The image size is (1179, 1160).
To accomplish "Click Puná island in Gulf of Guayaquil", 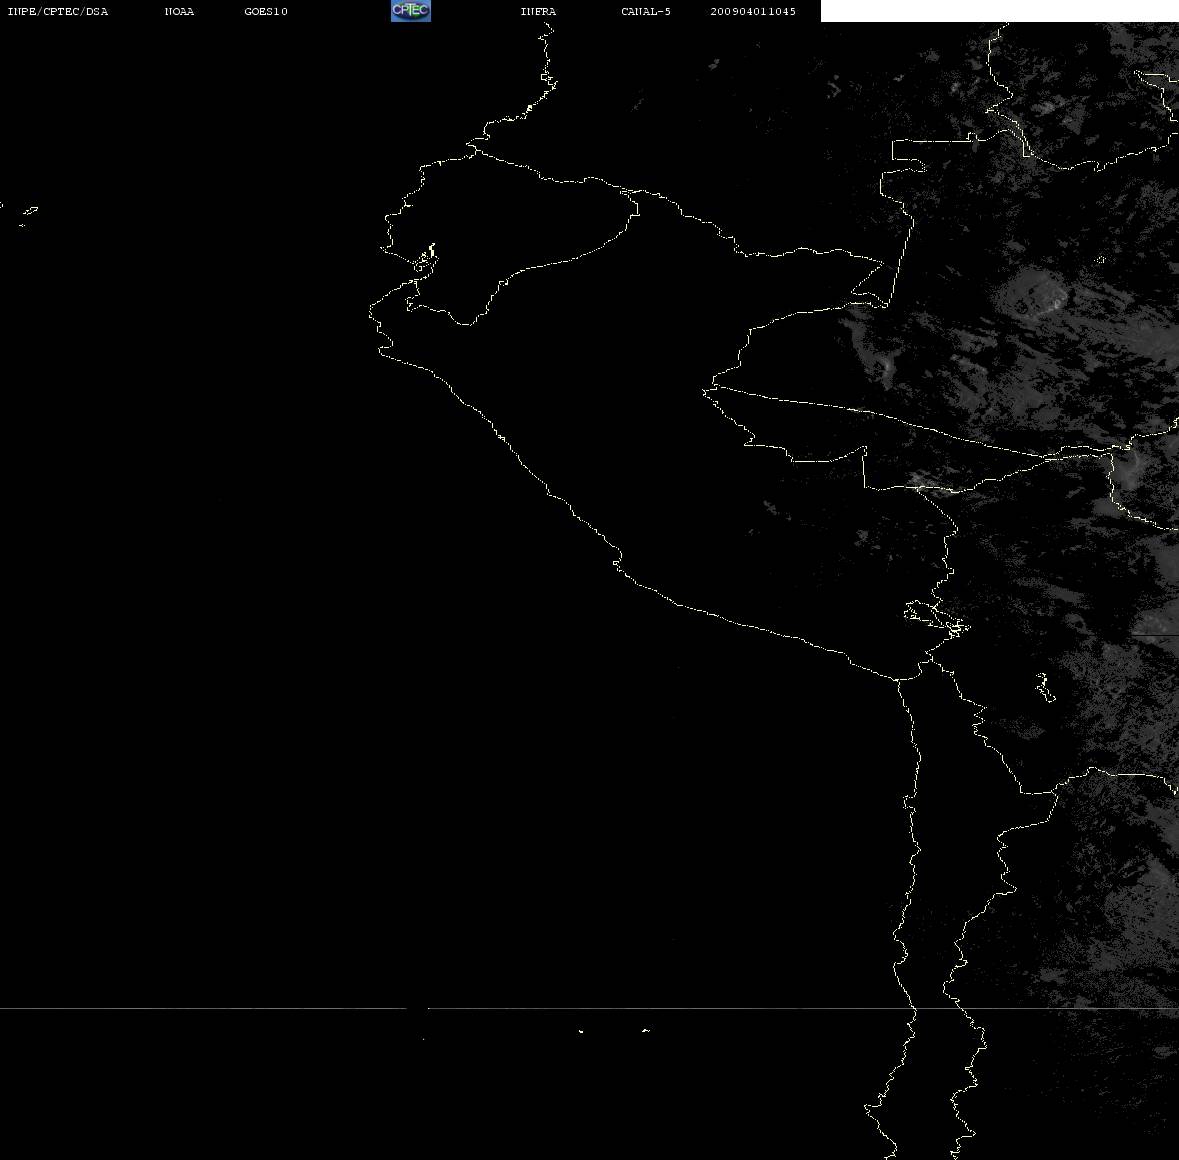I will pyautogui.click(x=426, y=259).
